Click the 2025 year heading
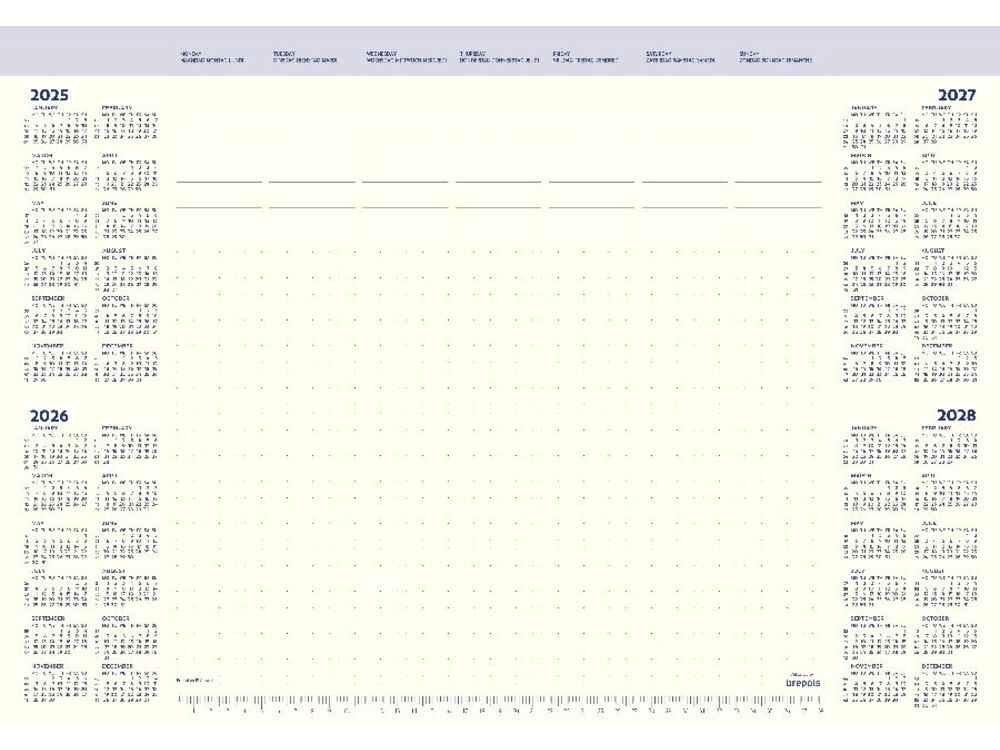Viewport: 1000px width, 750px height. (x=49, y=95)
